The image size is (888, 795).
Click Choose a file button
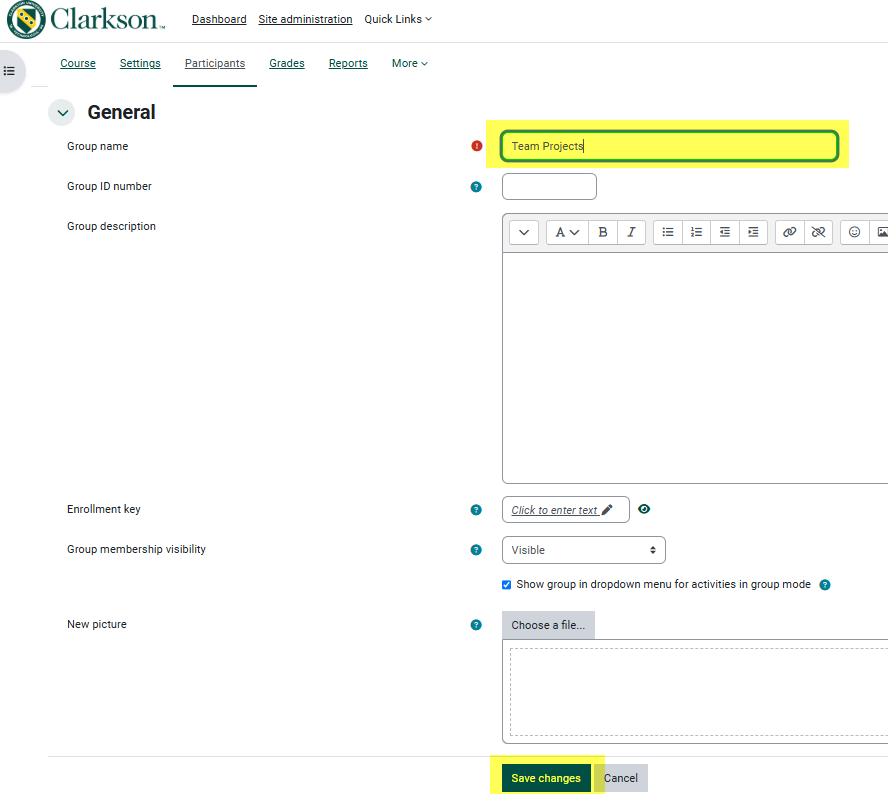click(x=548, y=625)
